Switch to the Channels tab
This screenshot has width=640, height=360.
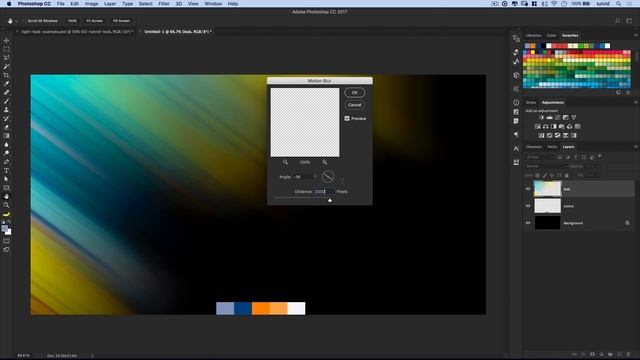533,147
